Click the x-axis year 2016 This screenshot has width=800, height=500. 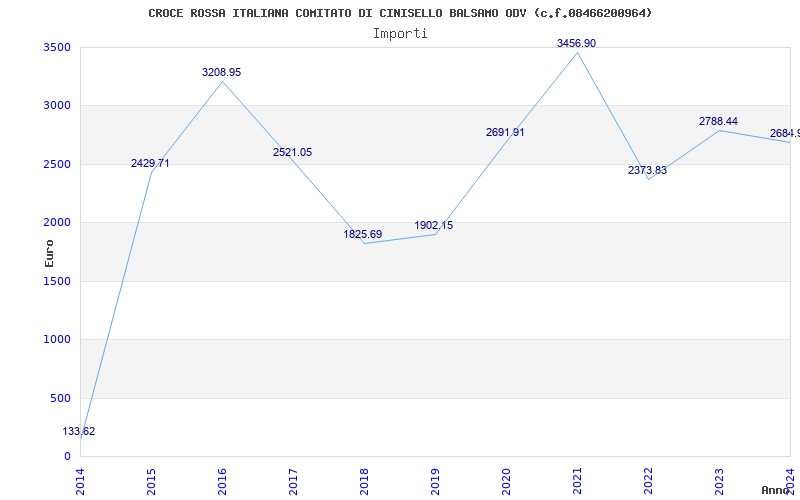pyautogui.click(x=222, y=482)
